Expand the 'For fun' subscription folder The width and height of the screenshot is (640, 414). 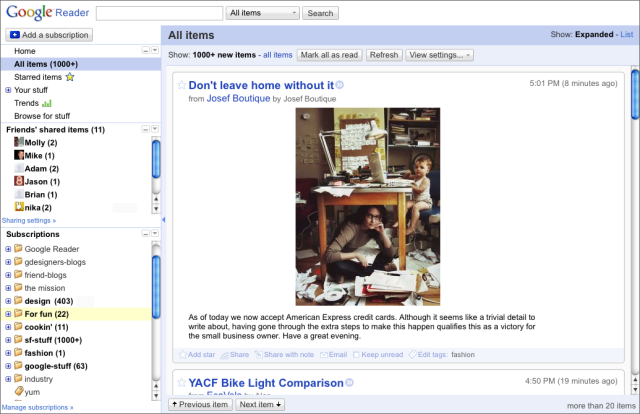click(x=8, y=314)
